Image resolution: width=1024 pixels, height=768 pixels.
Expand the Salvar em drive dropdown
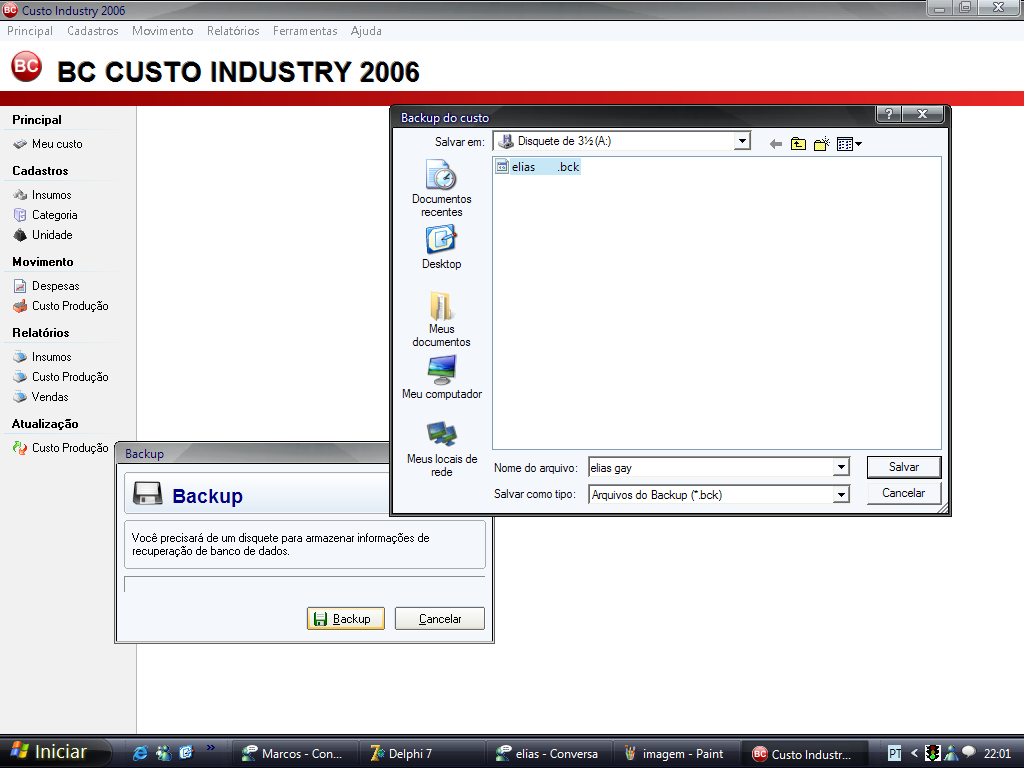click(x=742, y=142)
